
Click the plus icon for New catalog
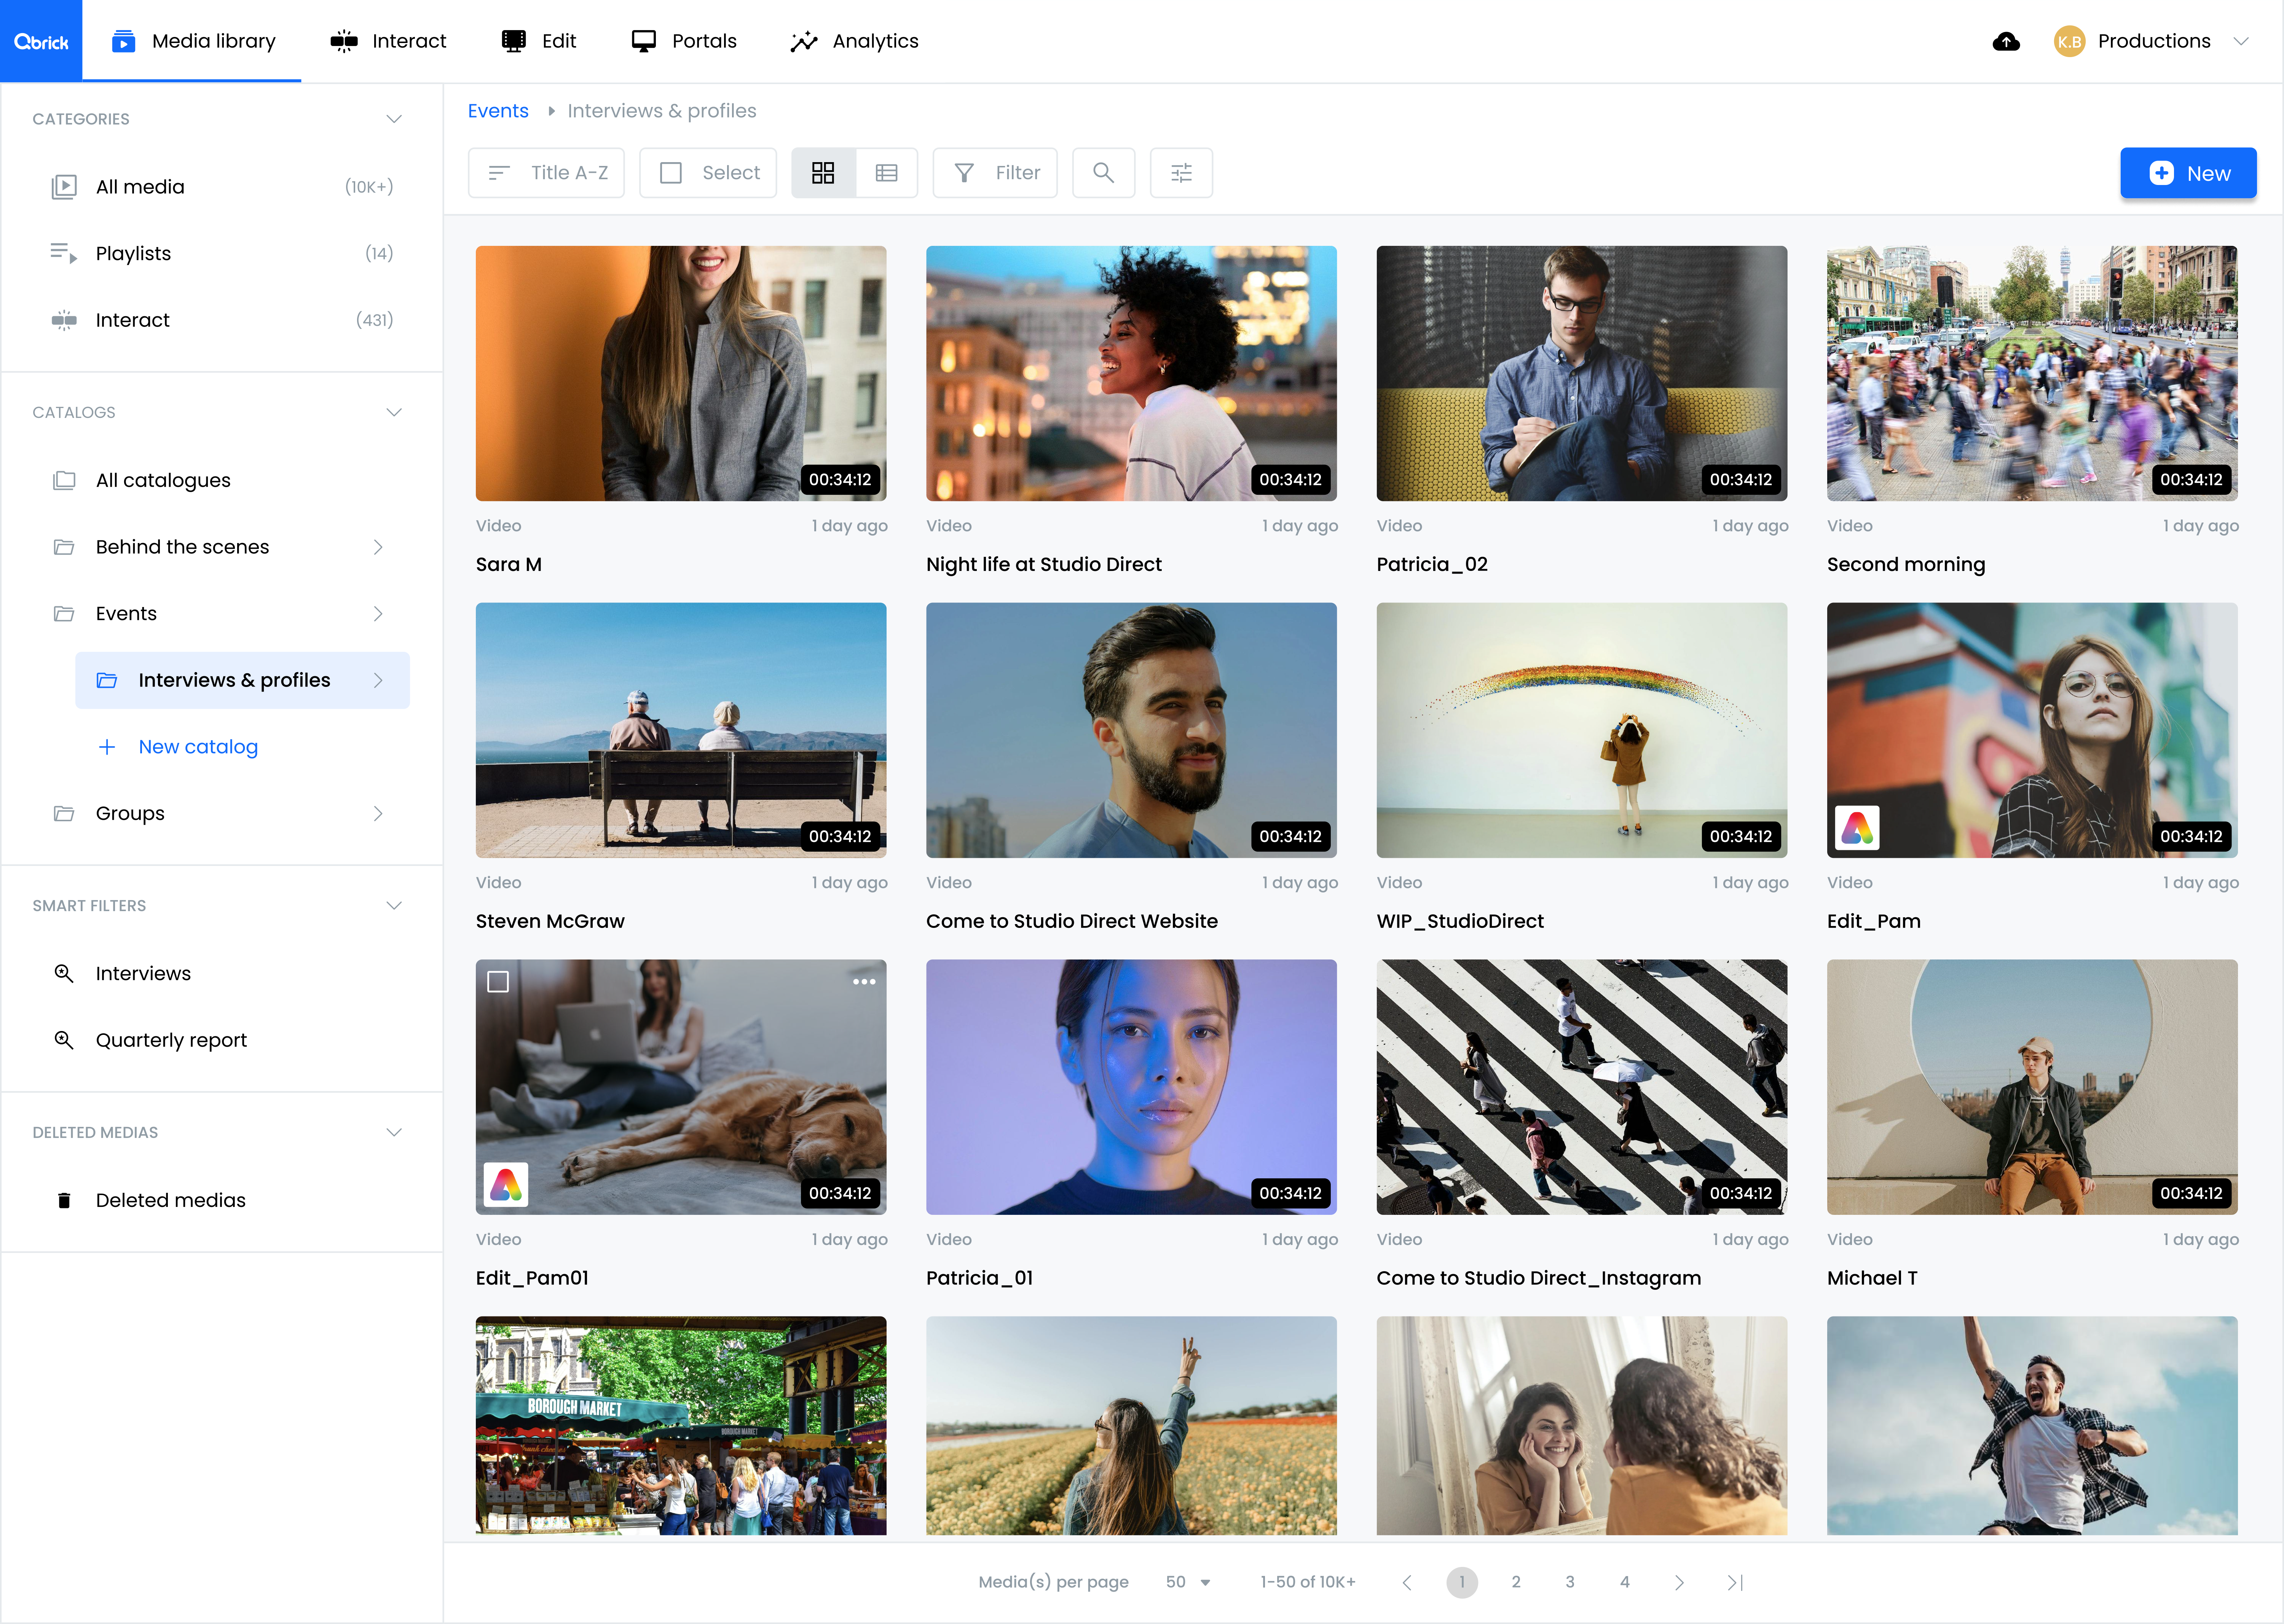pos(107,747)
